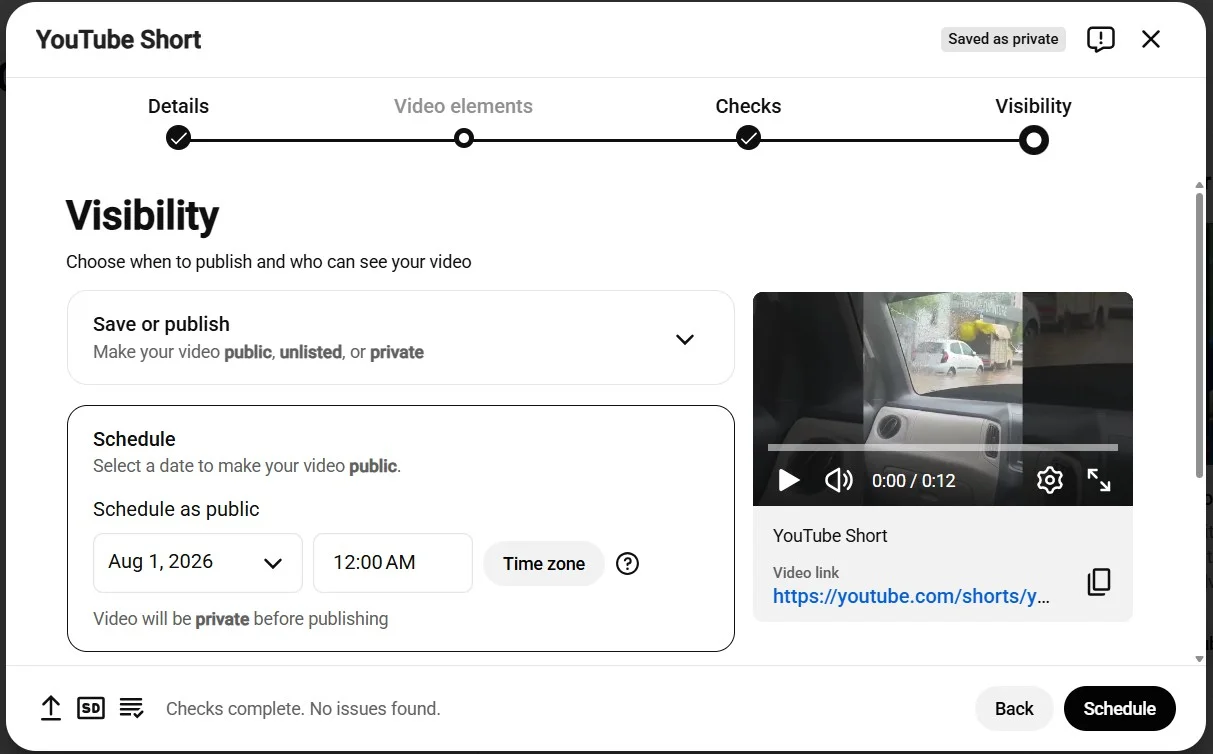The width and height of the screenshot is (1213, 754).
Task: Go Back to previous step
Action: coord(1014,708)
